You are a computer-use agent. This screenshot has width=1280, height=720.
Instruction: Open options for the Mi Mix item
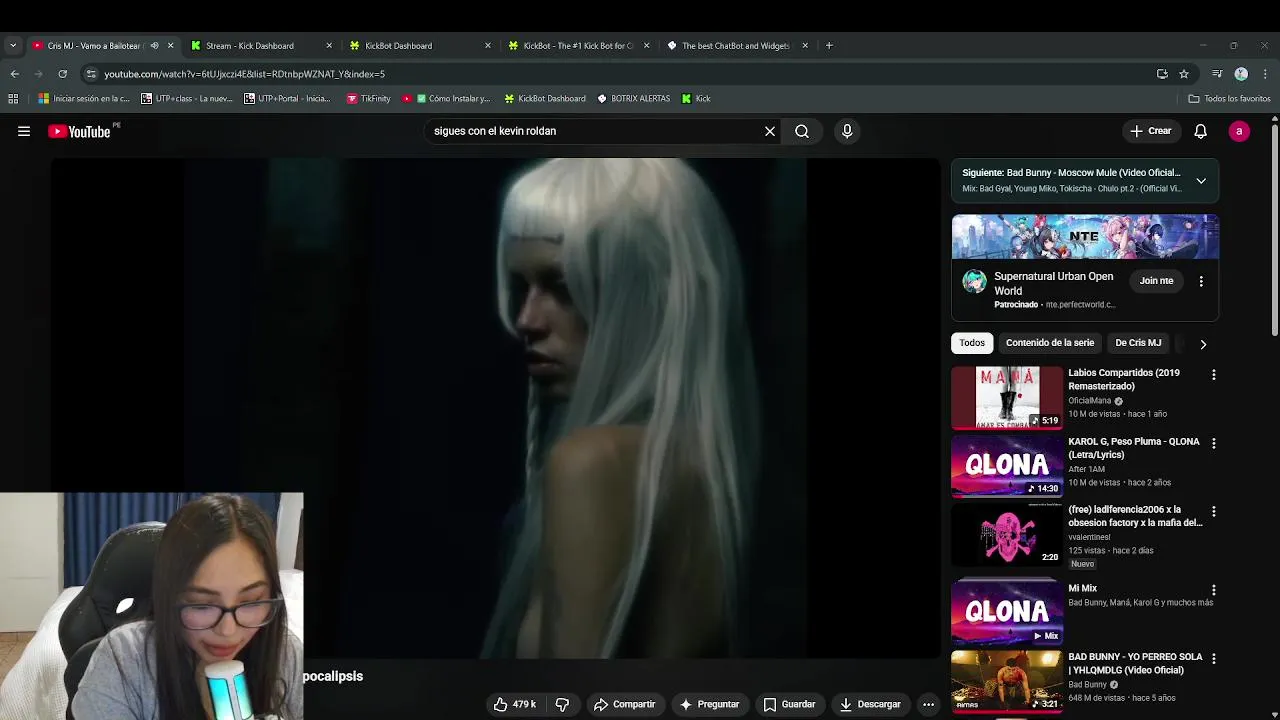(1214, 590)
